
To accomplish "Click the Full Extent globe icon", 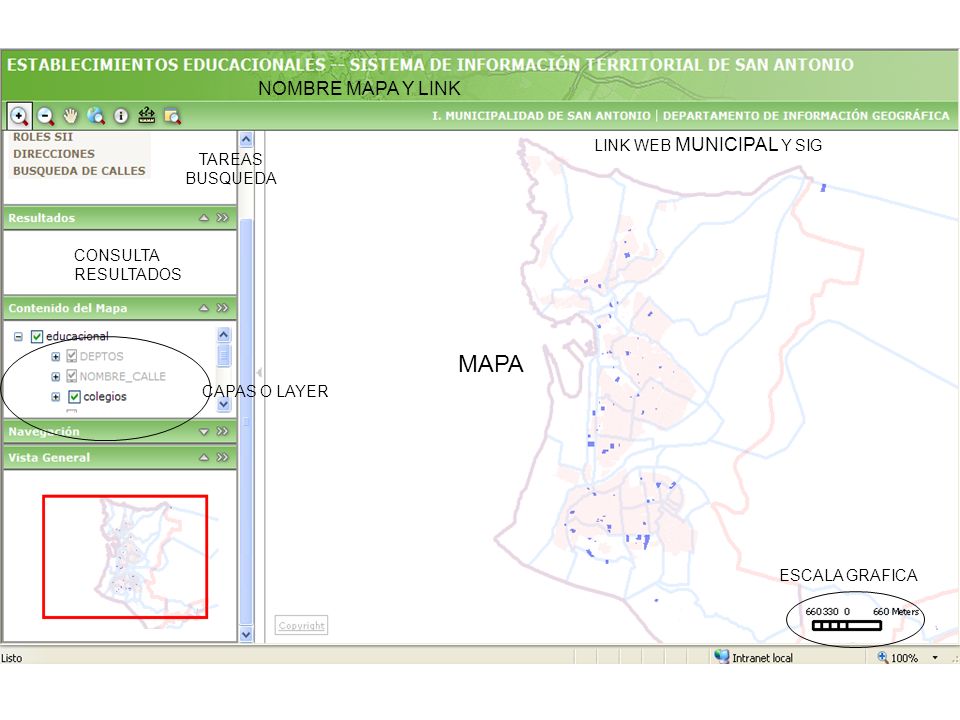I will [x=96, y=115].
